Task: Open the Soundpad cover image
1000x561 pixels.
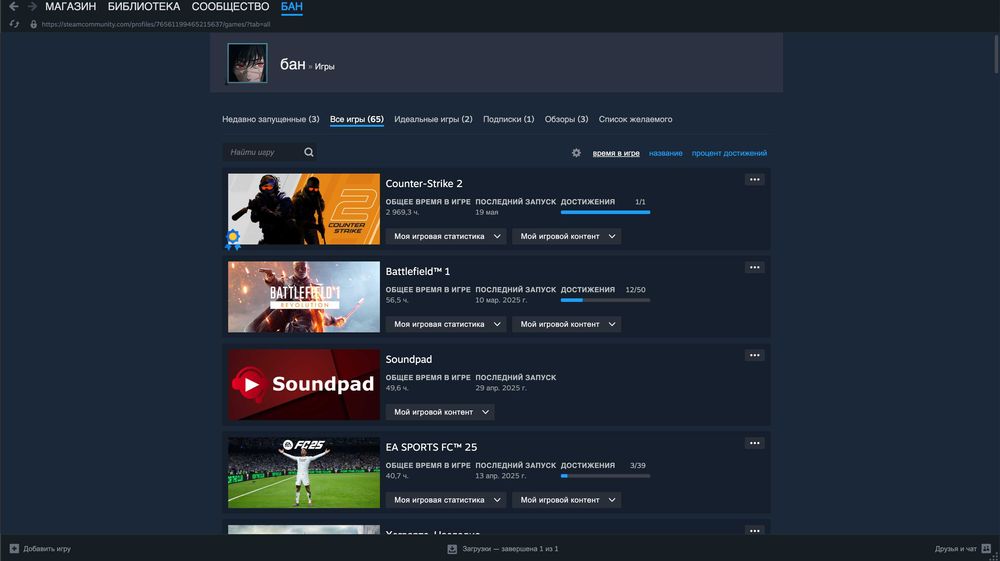Action: 304,385
